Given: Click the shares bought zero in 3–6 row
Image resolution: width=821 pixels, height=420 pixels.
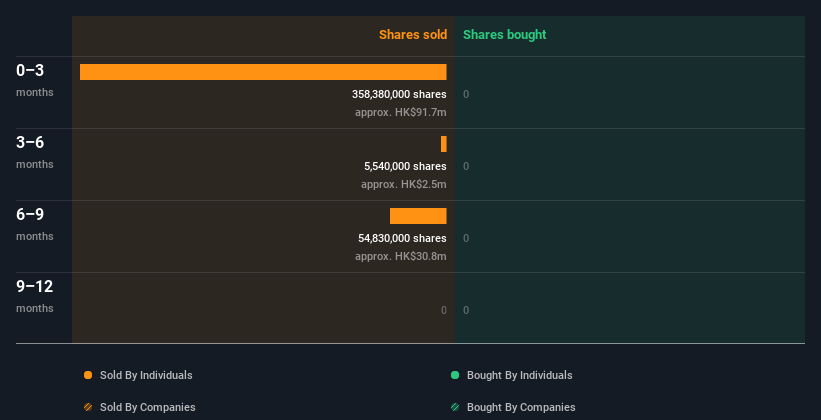Looking at the screenshot, I should tap(466, 167).
